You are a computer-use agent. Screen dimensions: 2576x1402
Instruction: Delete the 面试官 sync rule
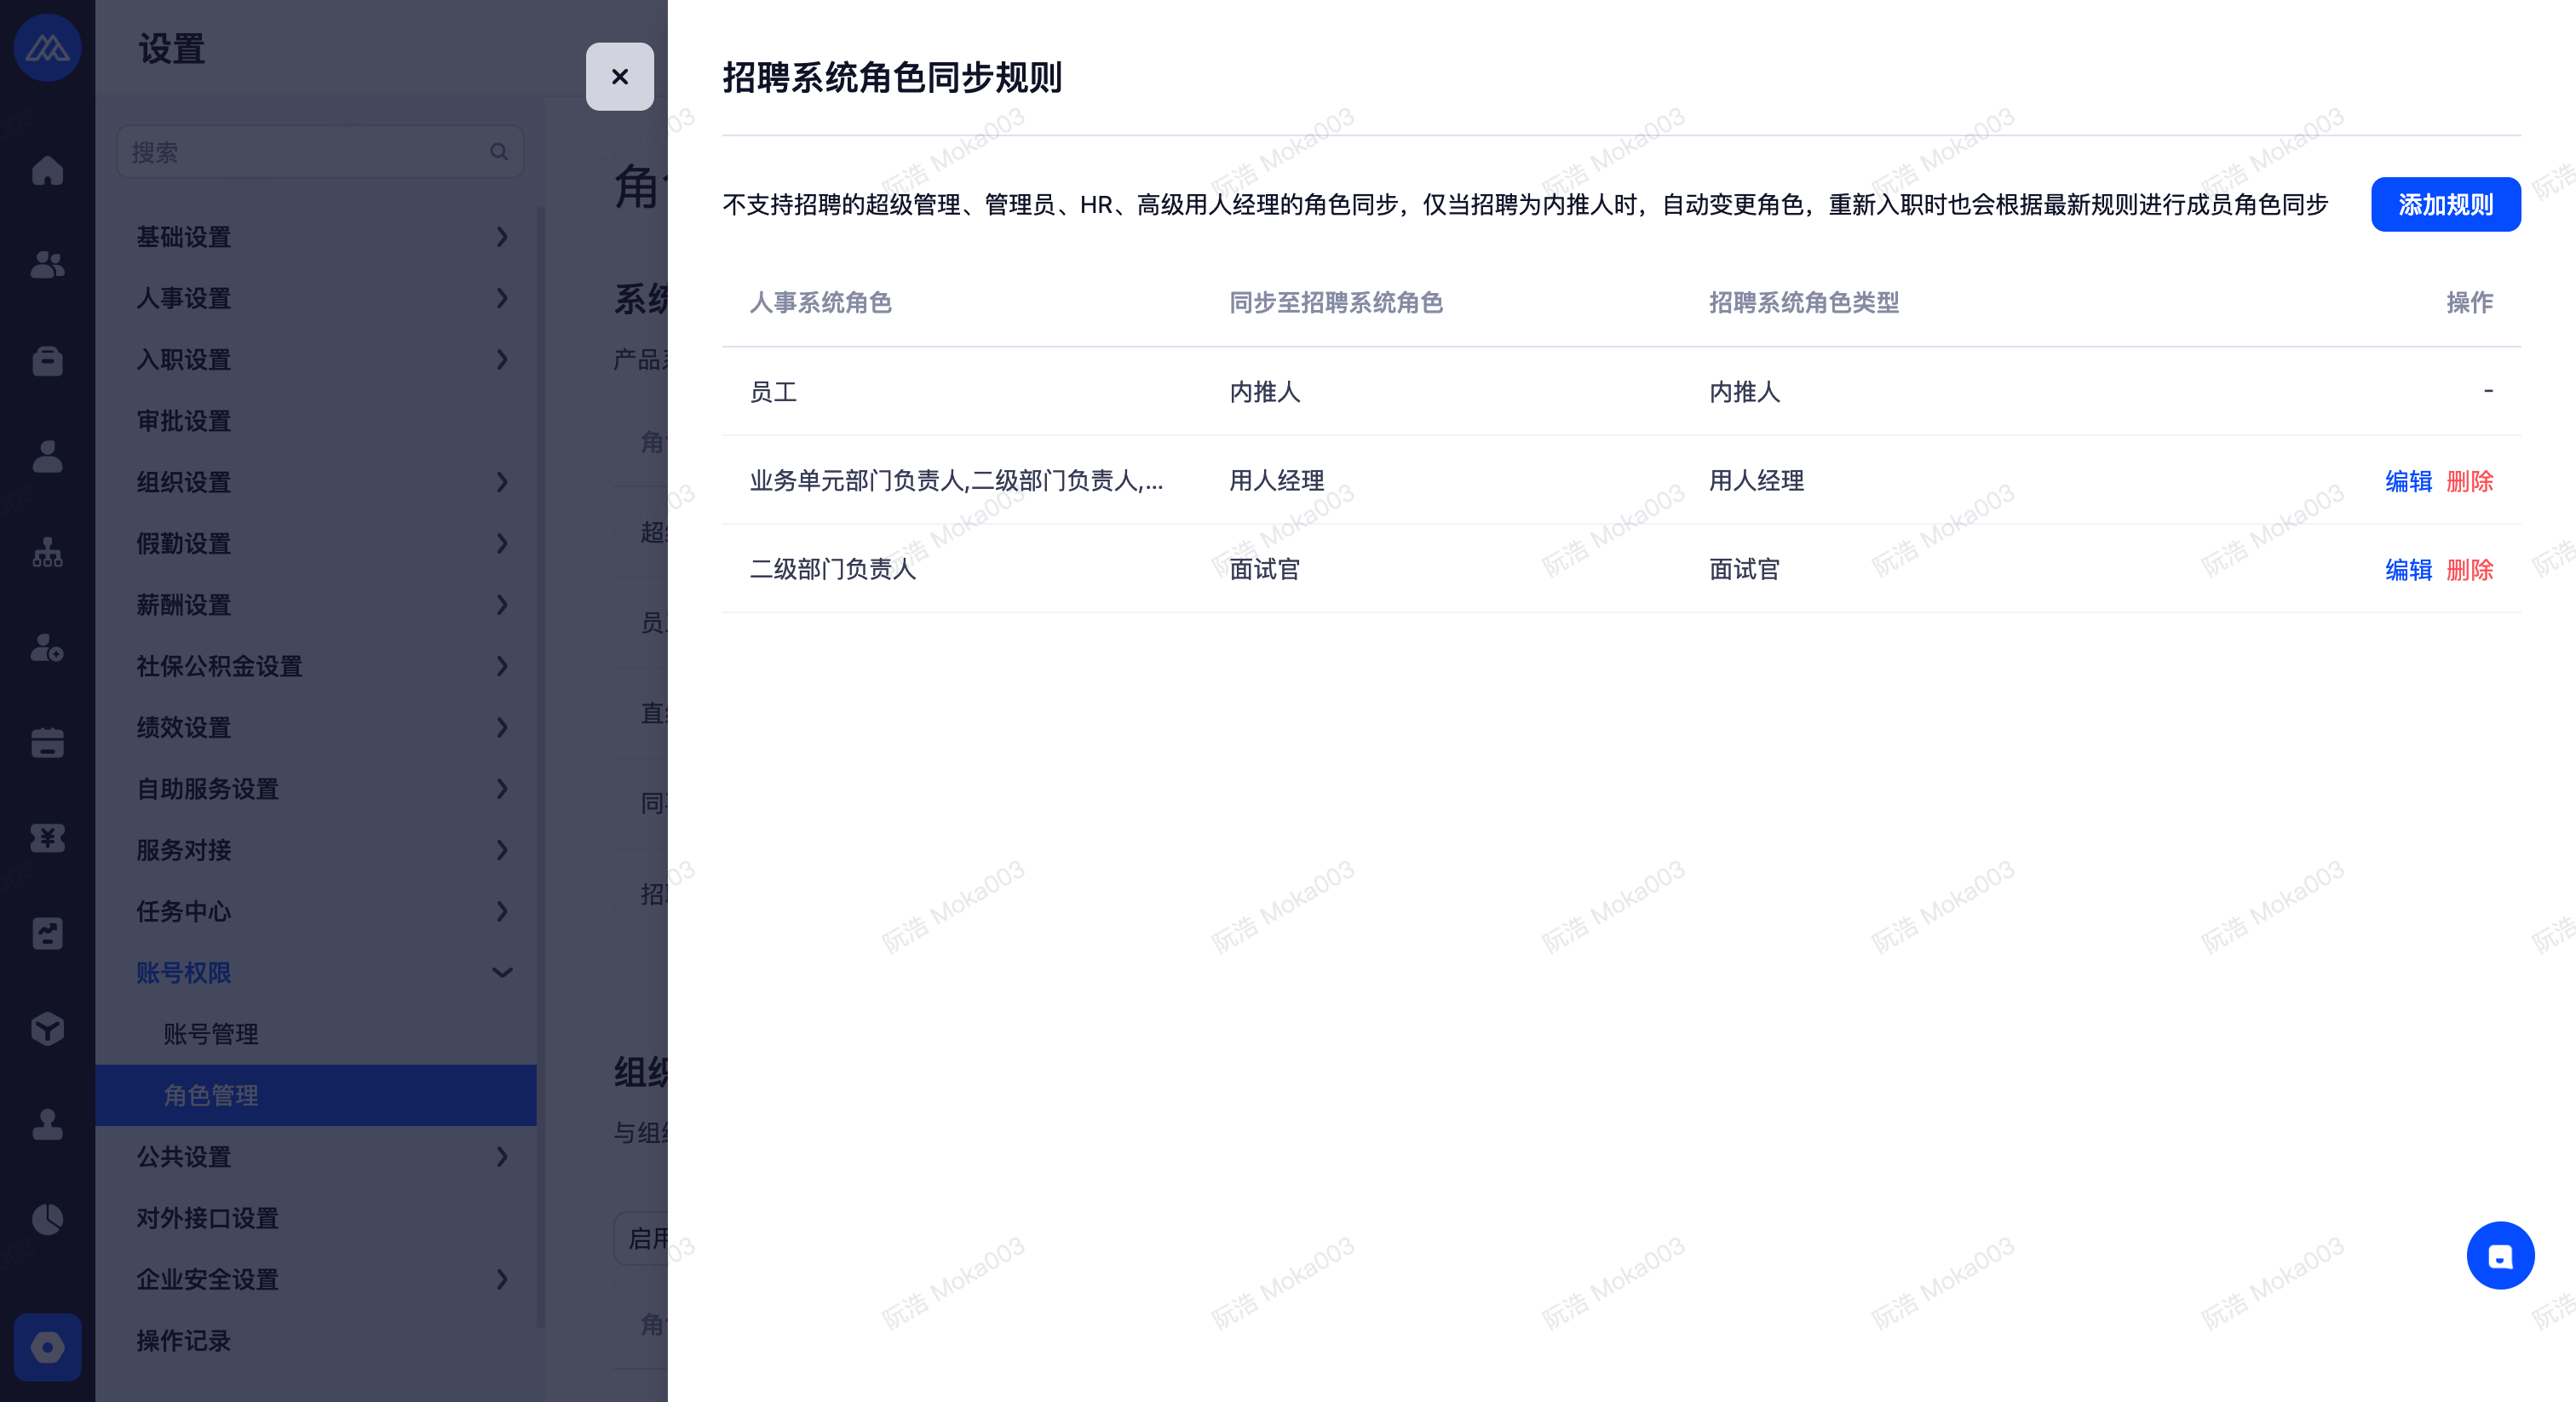pyautogui.click(x=2469, y=570)
